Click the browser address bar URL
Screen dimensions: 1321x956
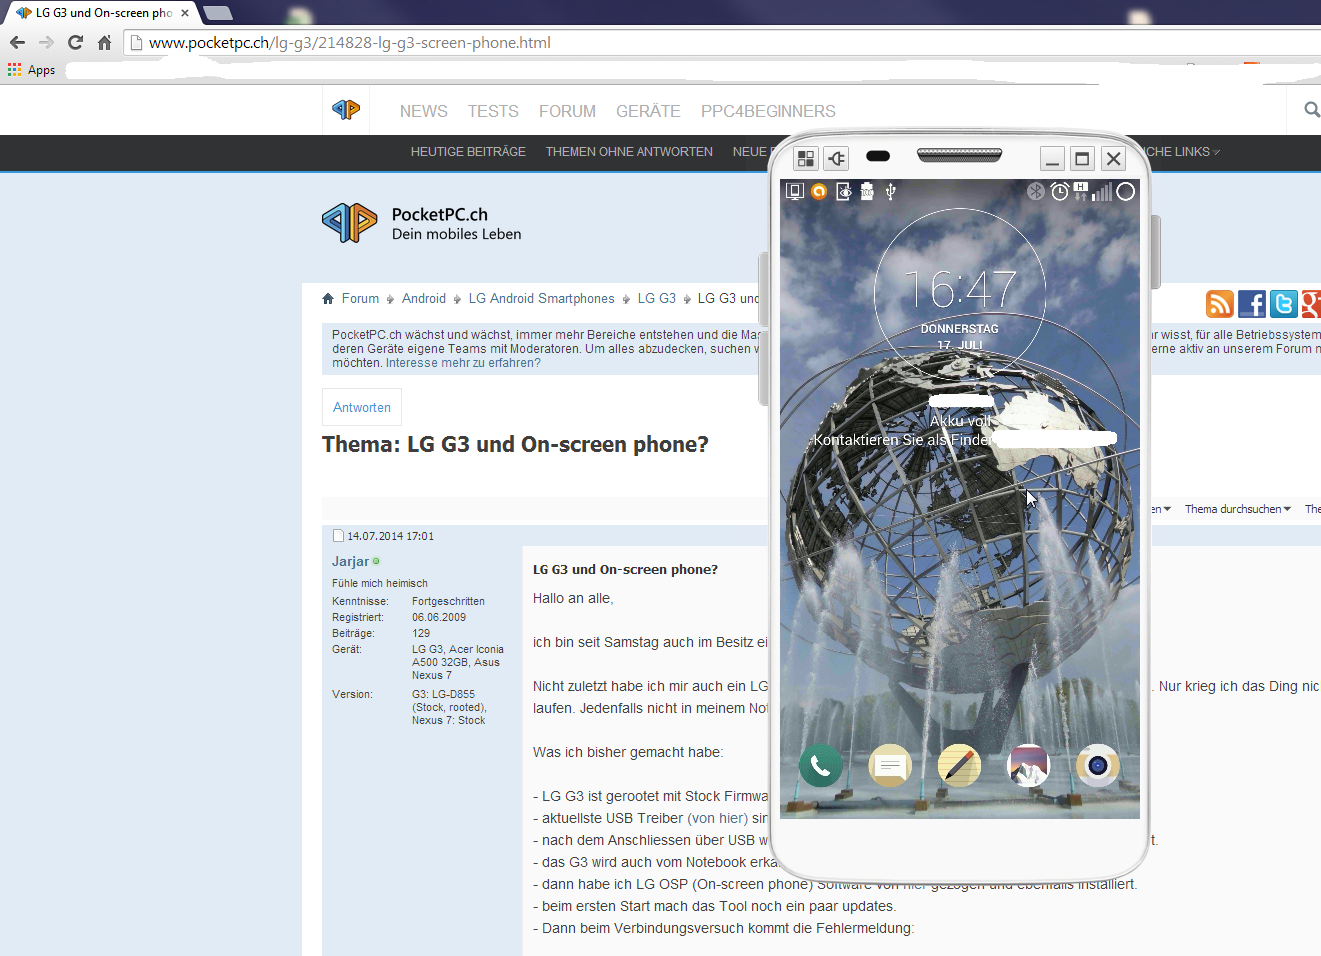350,43
